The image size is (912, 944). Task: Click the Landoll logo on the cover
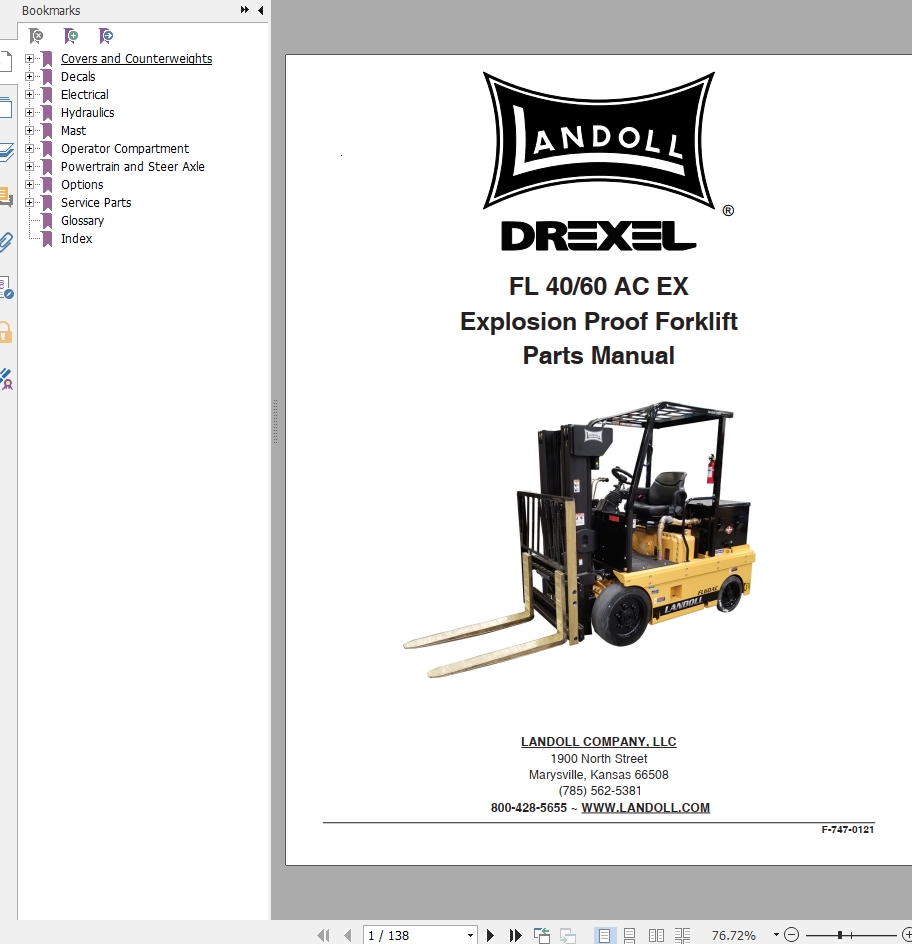pyautogui.click(x=598, y=140)
